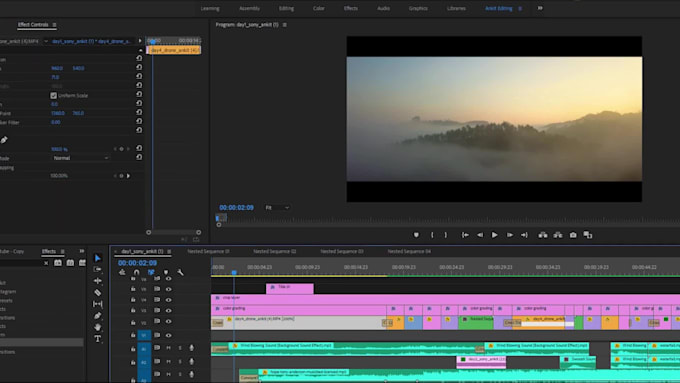
Task: Click the Program monitor scrub playhead
Action: pyautogui.click(x=218, y=218)
